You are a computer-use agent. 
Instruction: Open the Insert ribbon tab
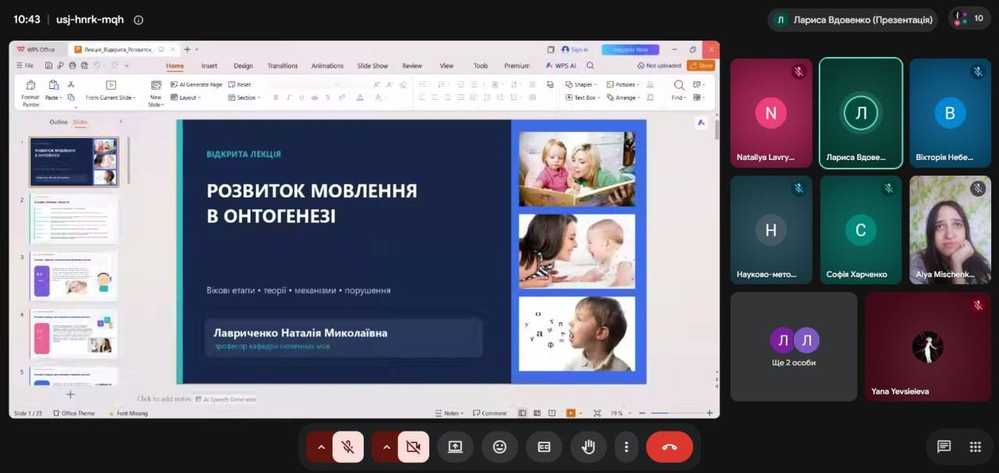pos(210,66)
